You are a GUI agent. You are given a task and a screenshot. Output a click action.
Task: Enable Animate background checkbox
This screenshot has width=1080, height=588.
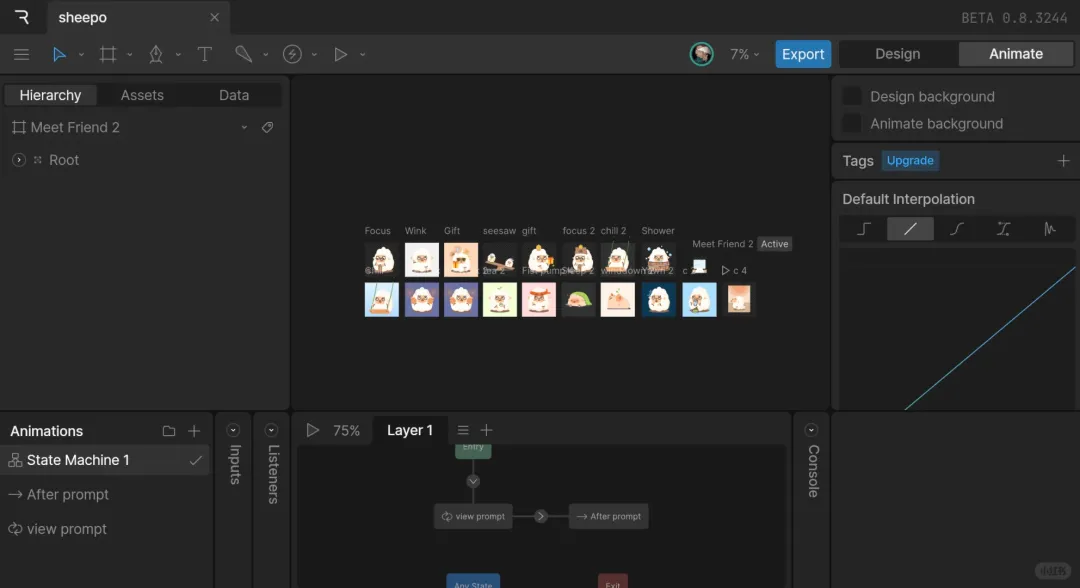tap(852, 123)
